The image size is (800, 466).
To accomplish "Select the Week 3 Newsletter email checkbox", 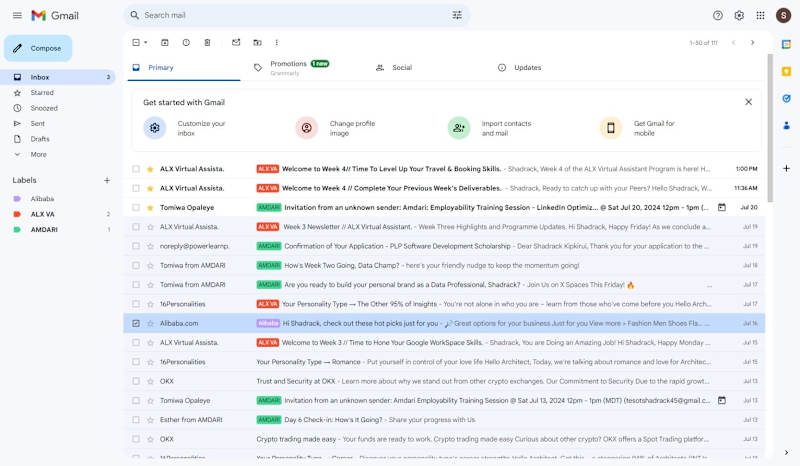I will pos(136,227).
